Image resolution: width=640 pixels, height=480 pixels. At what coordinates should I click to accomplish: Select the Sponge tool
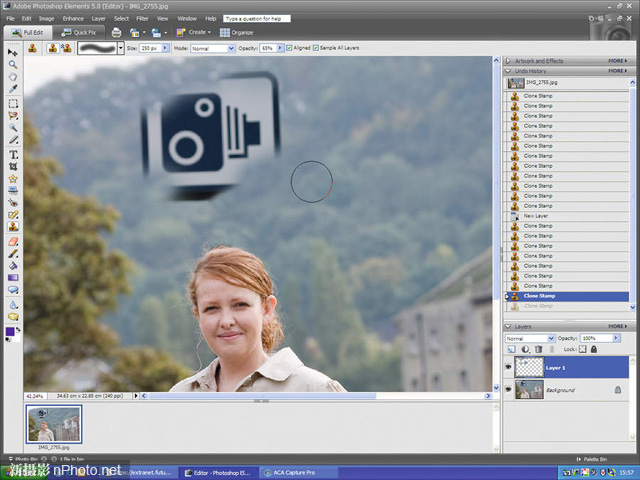coord(13,317)
